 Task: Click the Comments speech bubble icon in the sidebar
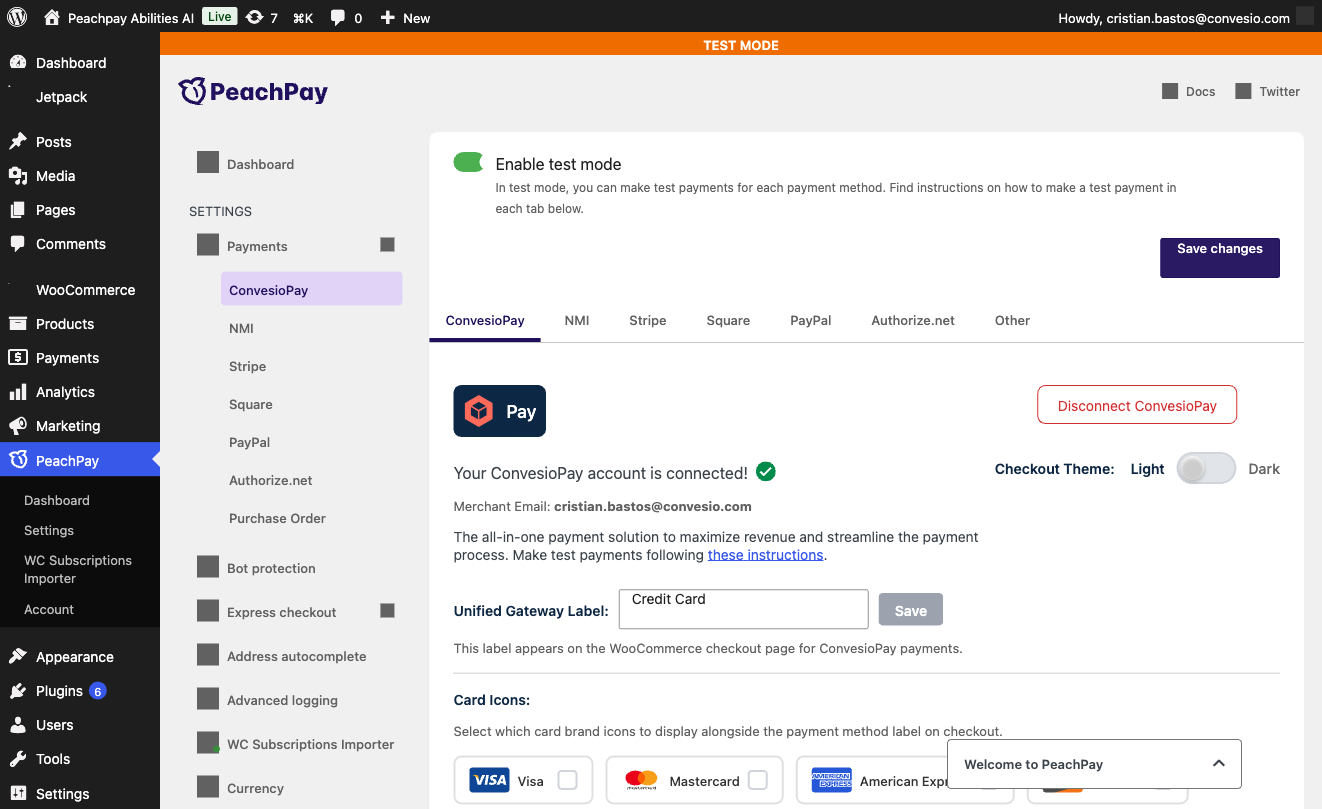pos(18,243)
